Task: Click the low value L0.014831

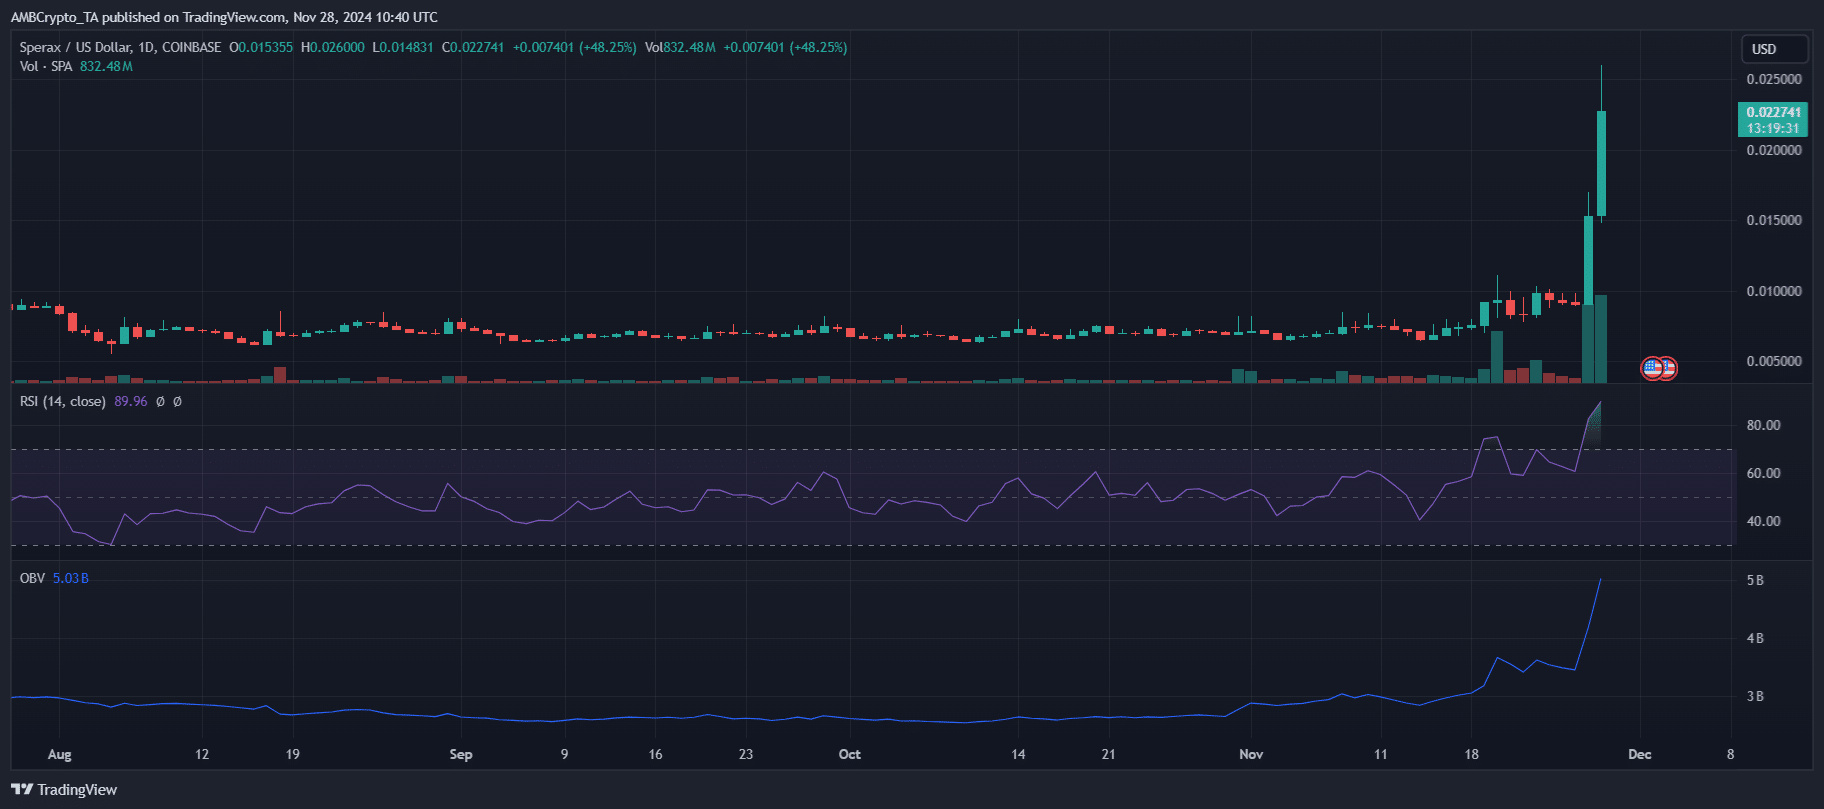Action: [403, 47]
